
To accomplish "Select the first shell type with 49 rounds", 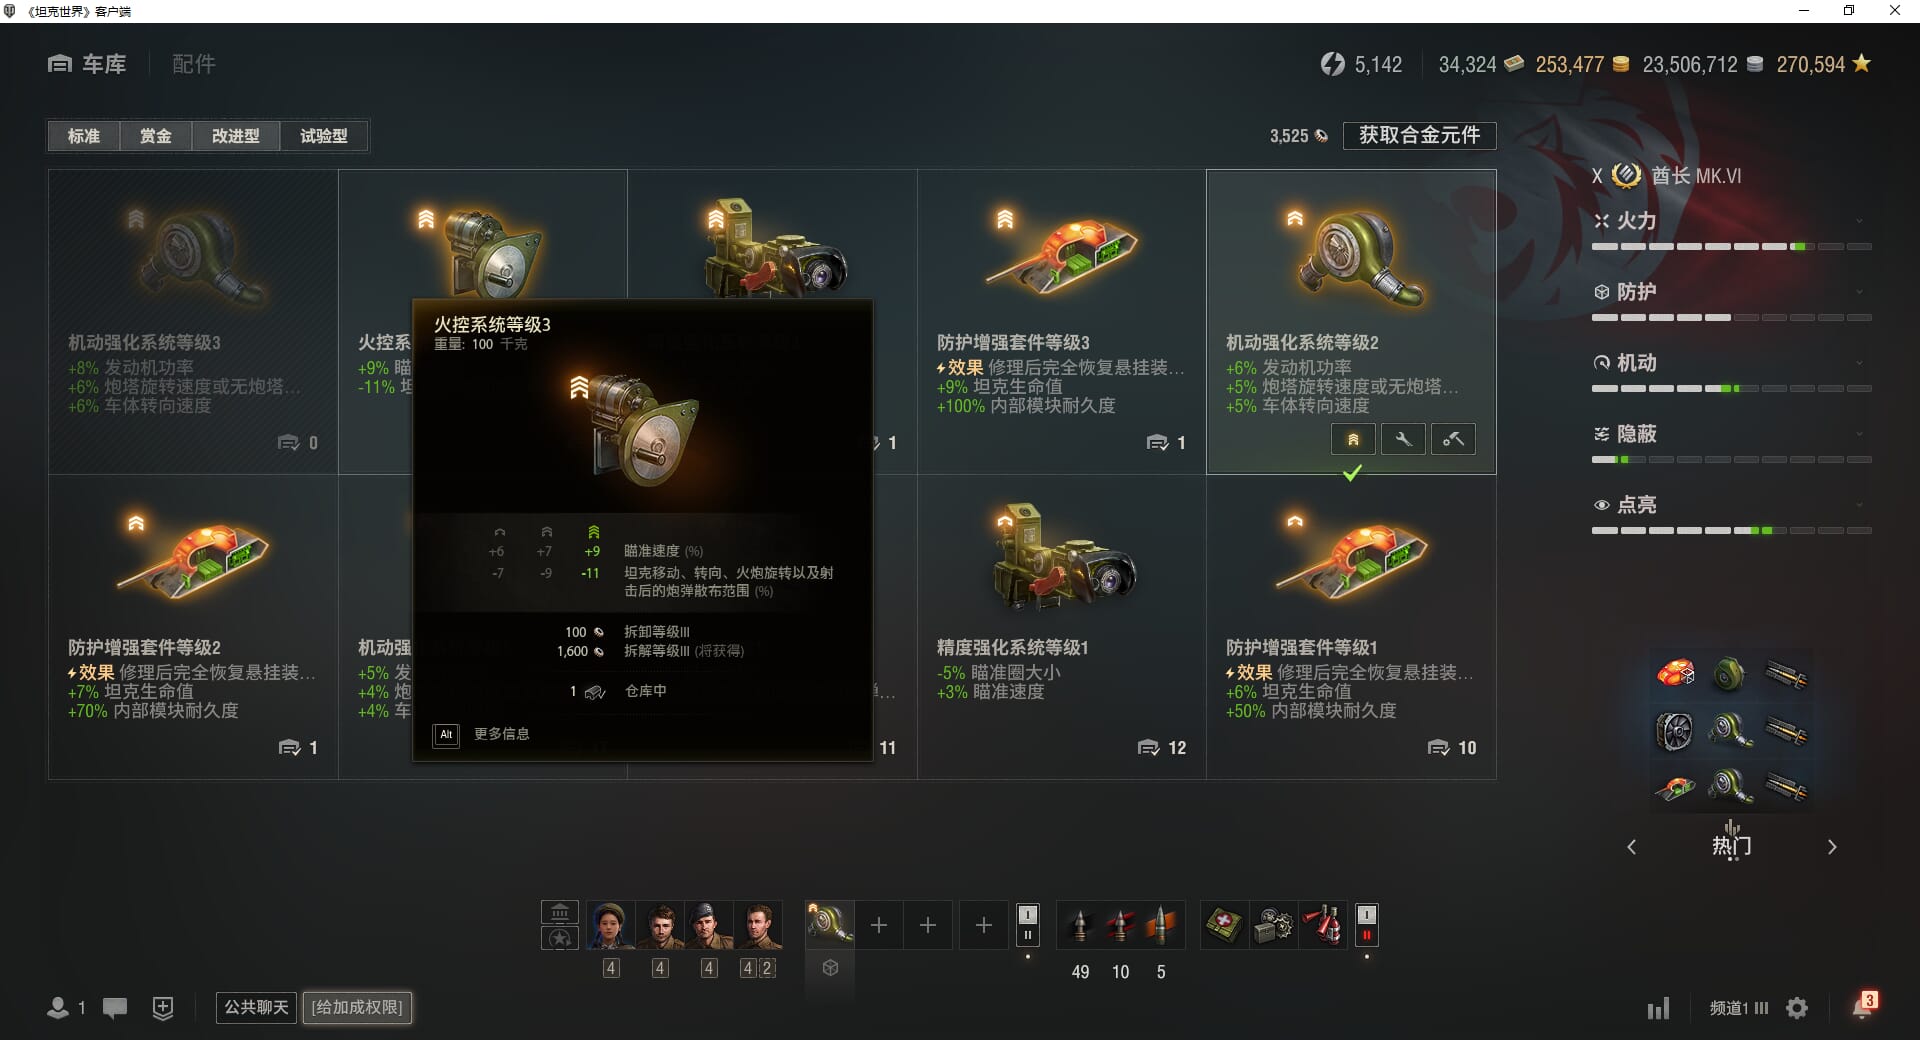I will 1080,925.
